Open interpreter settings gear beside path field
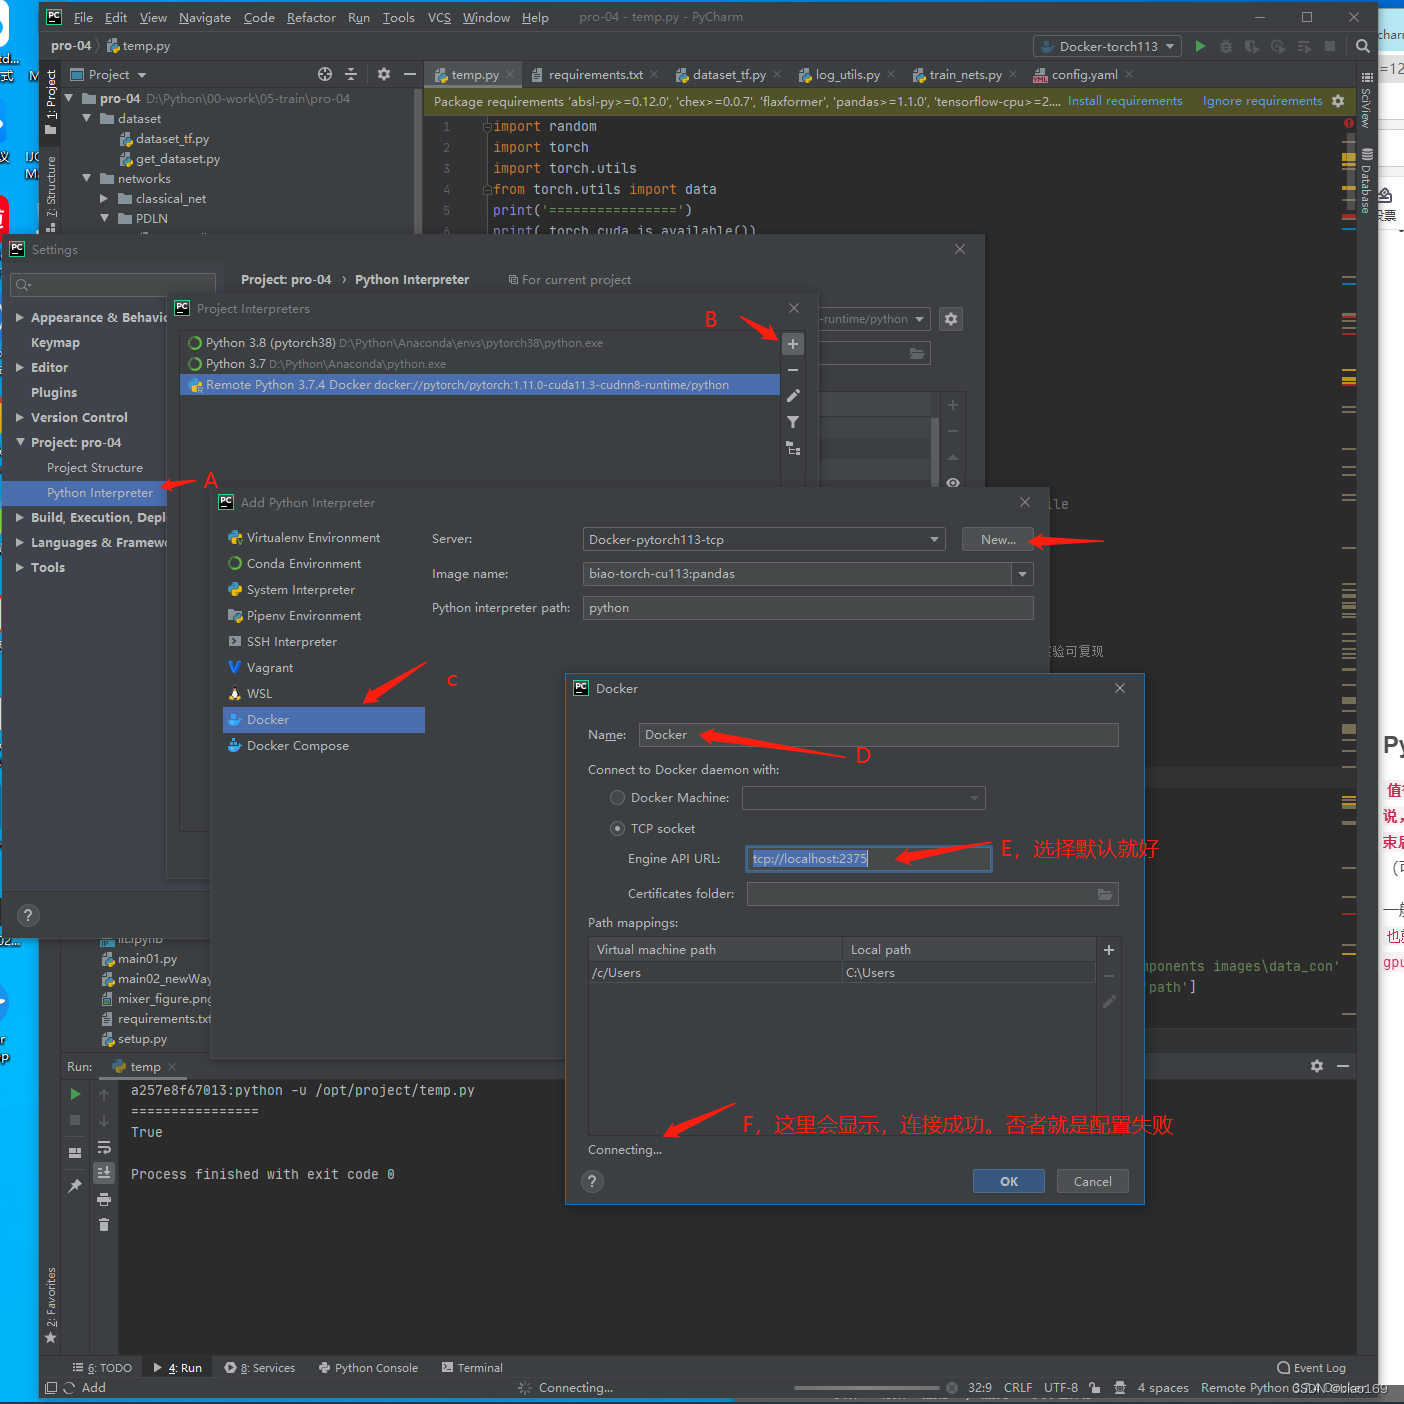 [950, 318]
